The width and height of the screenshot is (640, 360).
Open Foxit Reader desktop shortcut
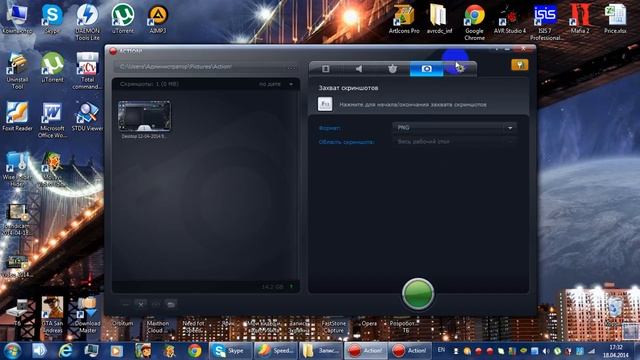tap(17, 116)
